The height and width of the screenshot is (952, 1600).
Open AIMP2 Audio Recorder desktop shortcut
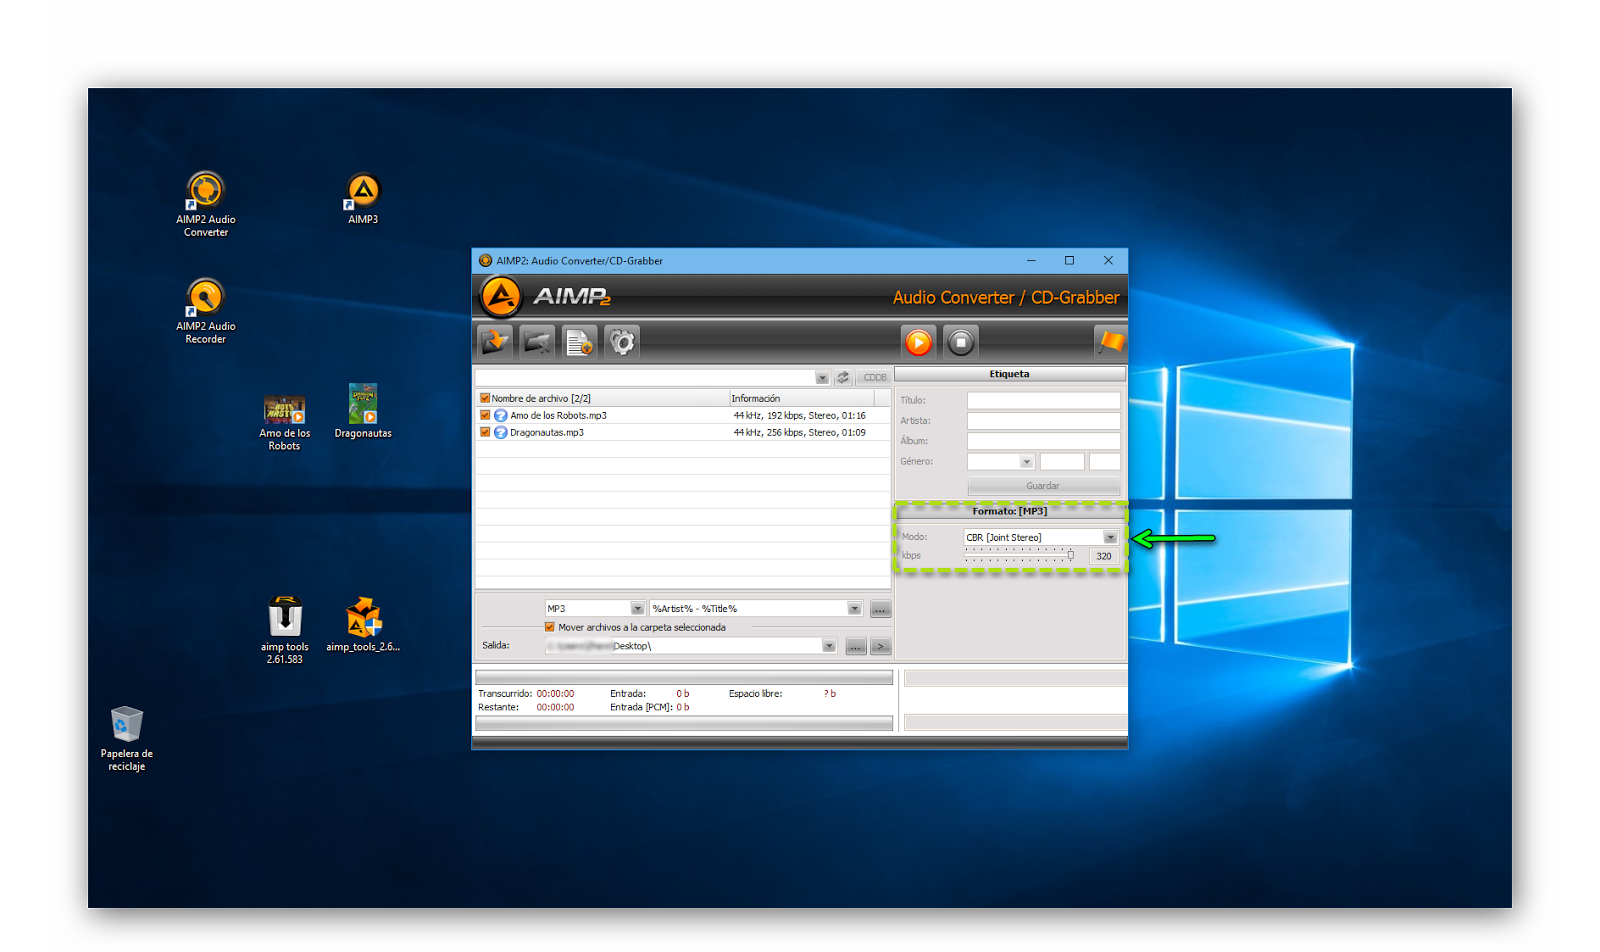click(x=206, y=311)
